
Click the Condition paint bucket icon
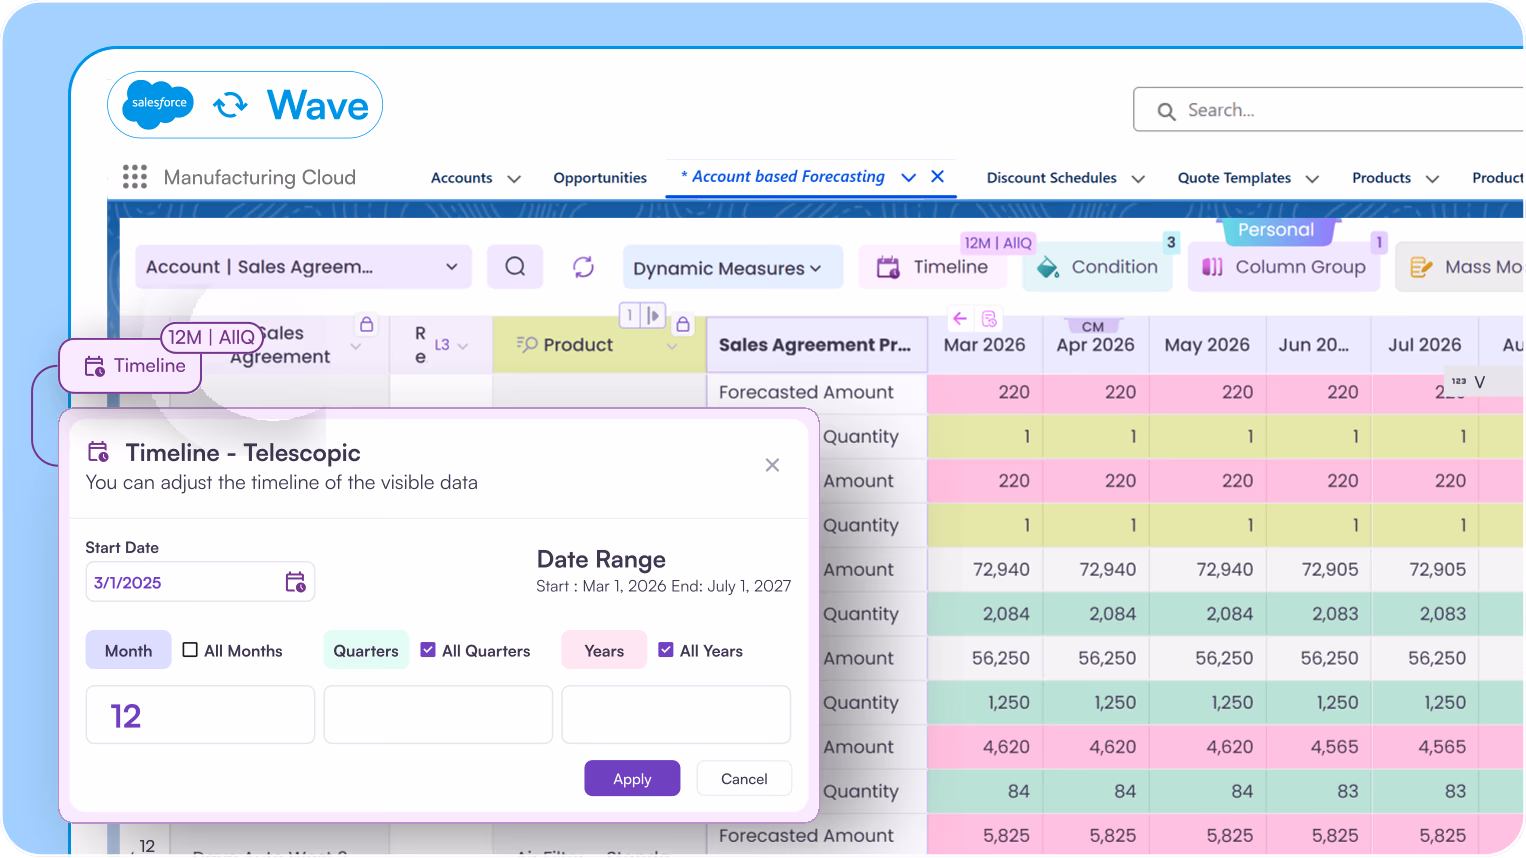click(x=1047, y=267)
